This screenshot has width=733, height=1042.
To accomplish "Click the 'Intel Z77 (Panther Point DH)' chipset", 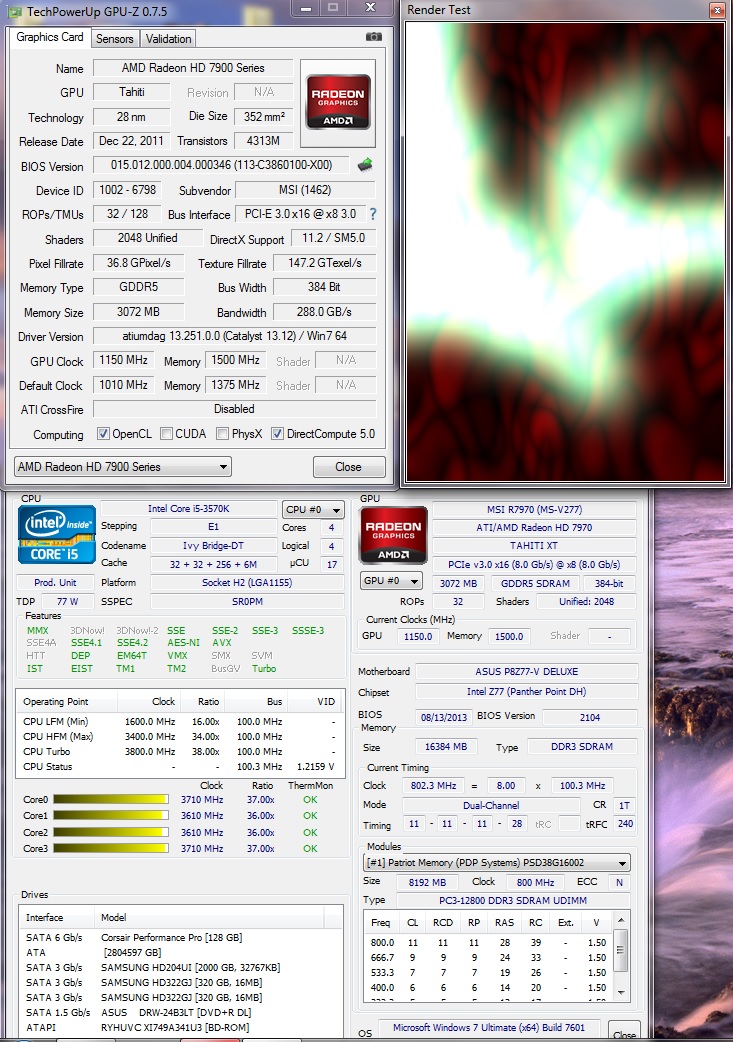I will (526, 692).
